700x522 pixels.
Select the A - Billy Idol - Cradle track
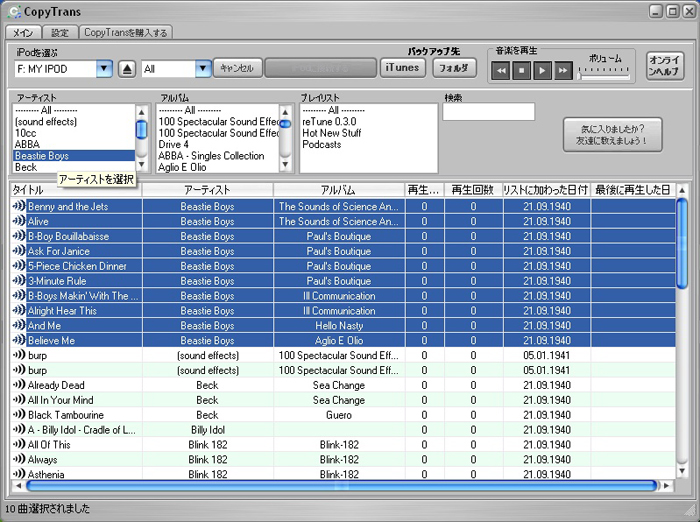pos(343,430)
